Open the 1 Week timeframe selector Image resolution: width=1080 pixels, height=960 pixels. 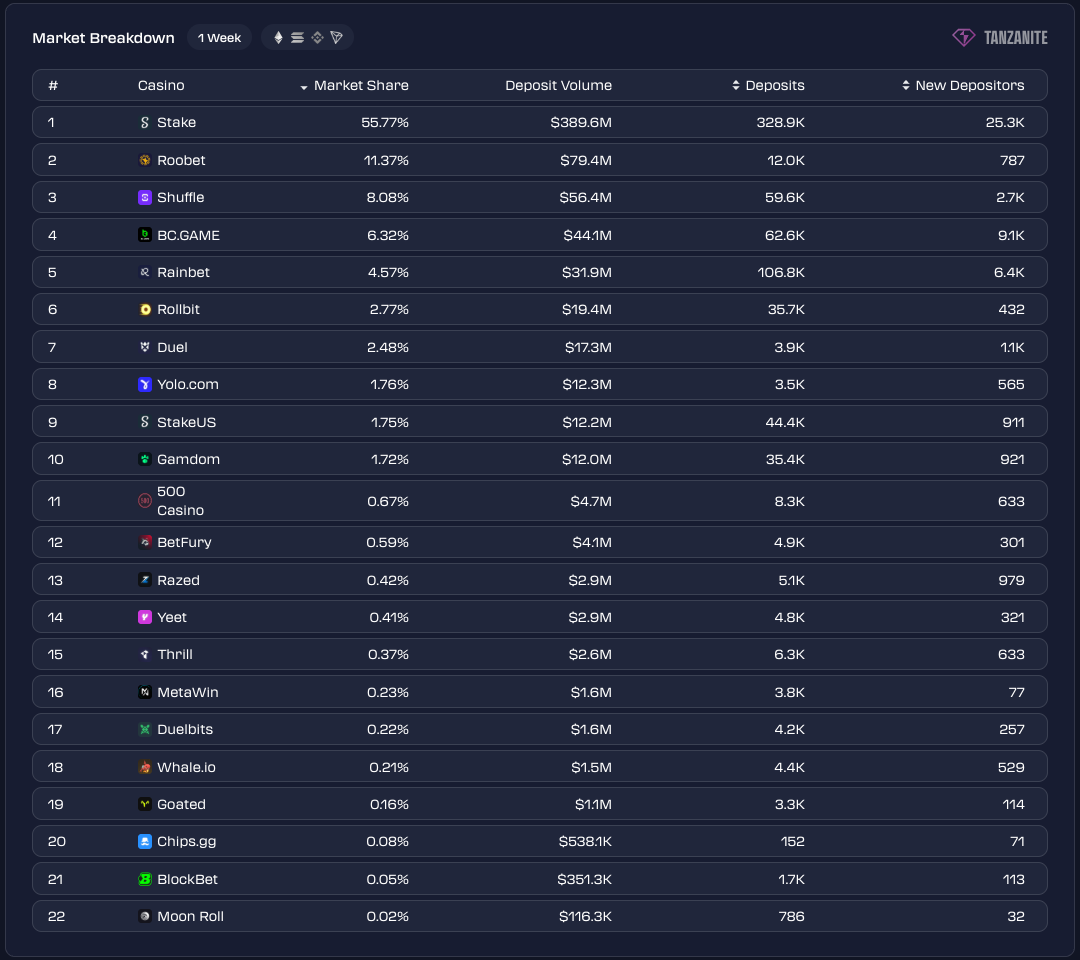[219, 38]
